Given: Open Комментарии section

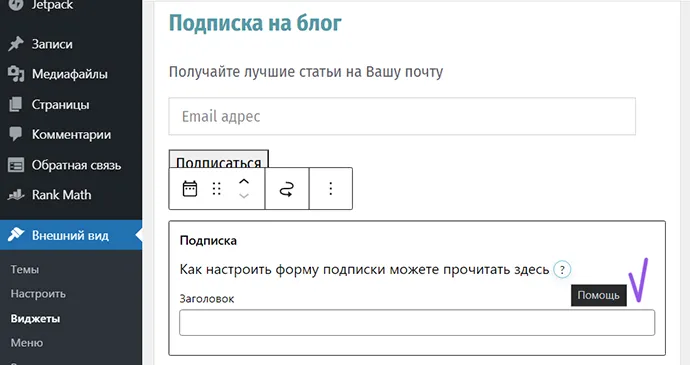Looking at the screenshot, I should pyautogui.click(x=71, y=134).
